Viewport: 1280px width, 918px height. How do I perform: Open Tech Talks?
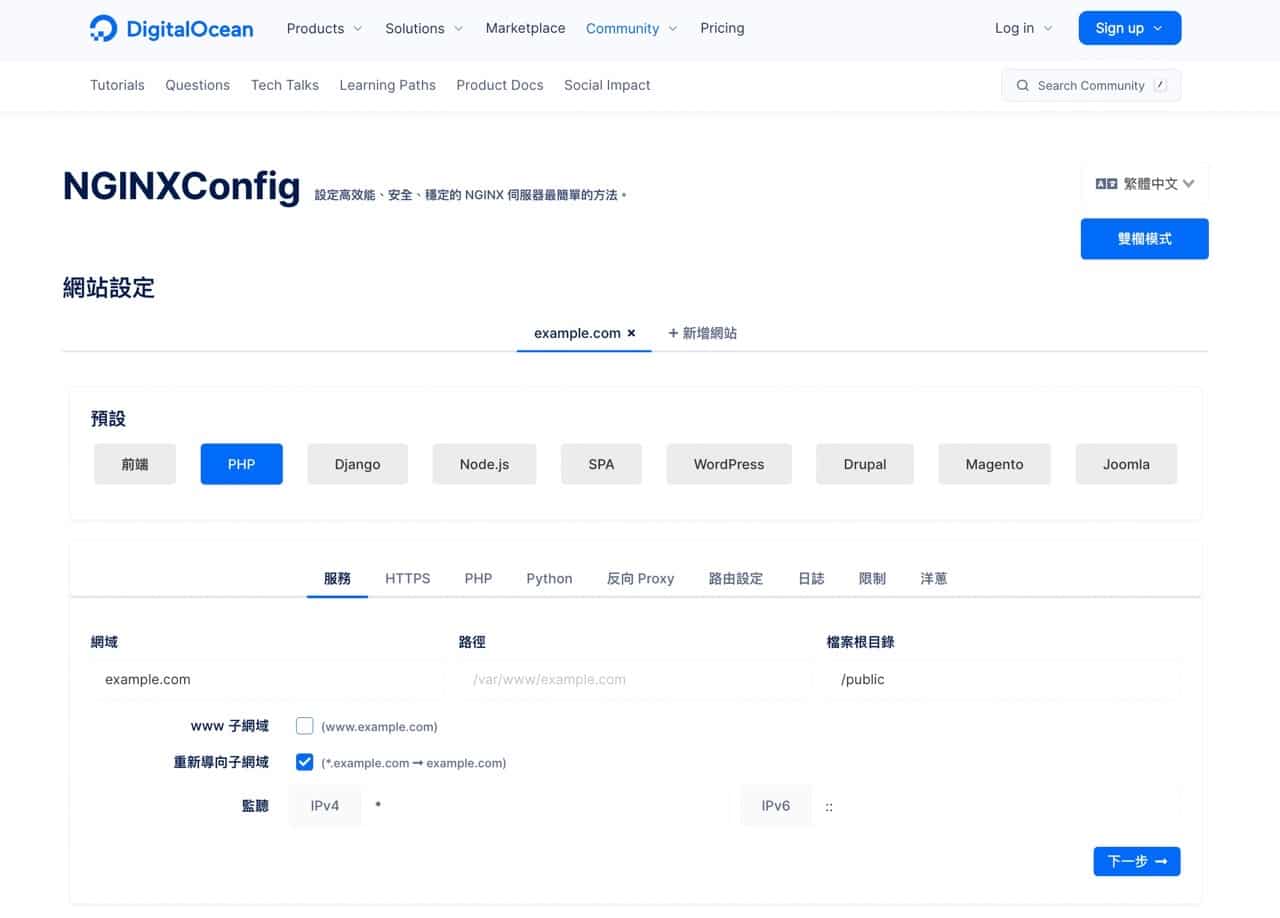pyautogui.click(x=285, y=85)
